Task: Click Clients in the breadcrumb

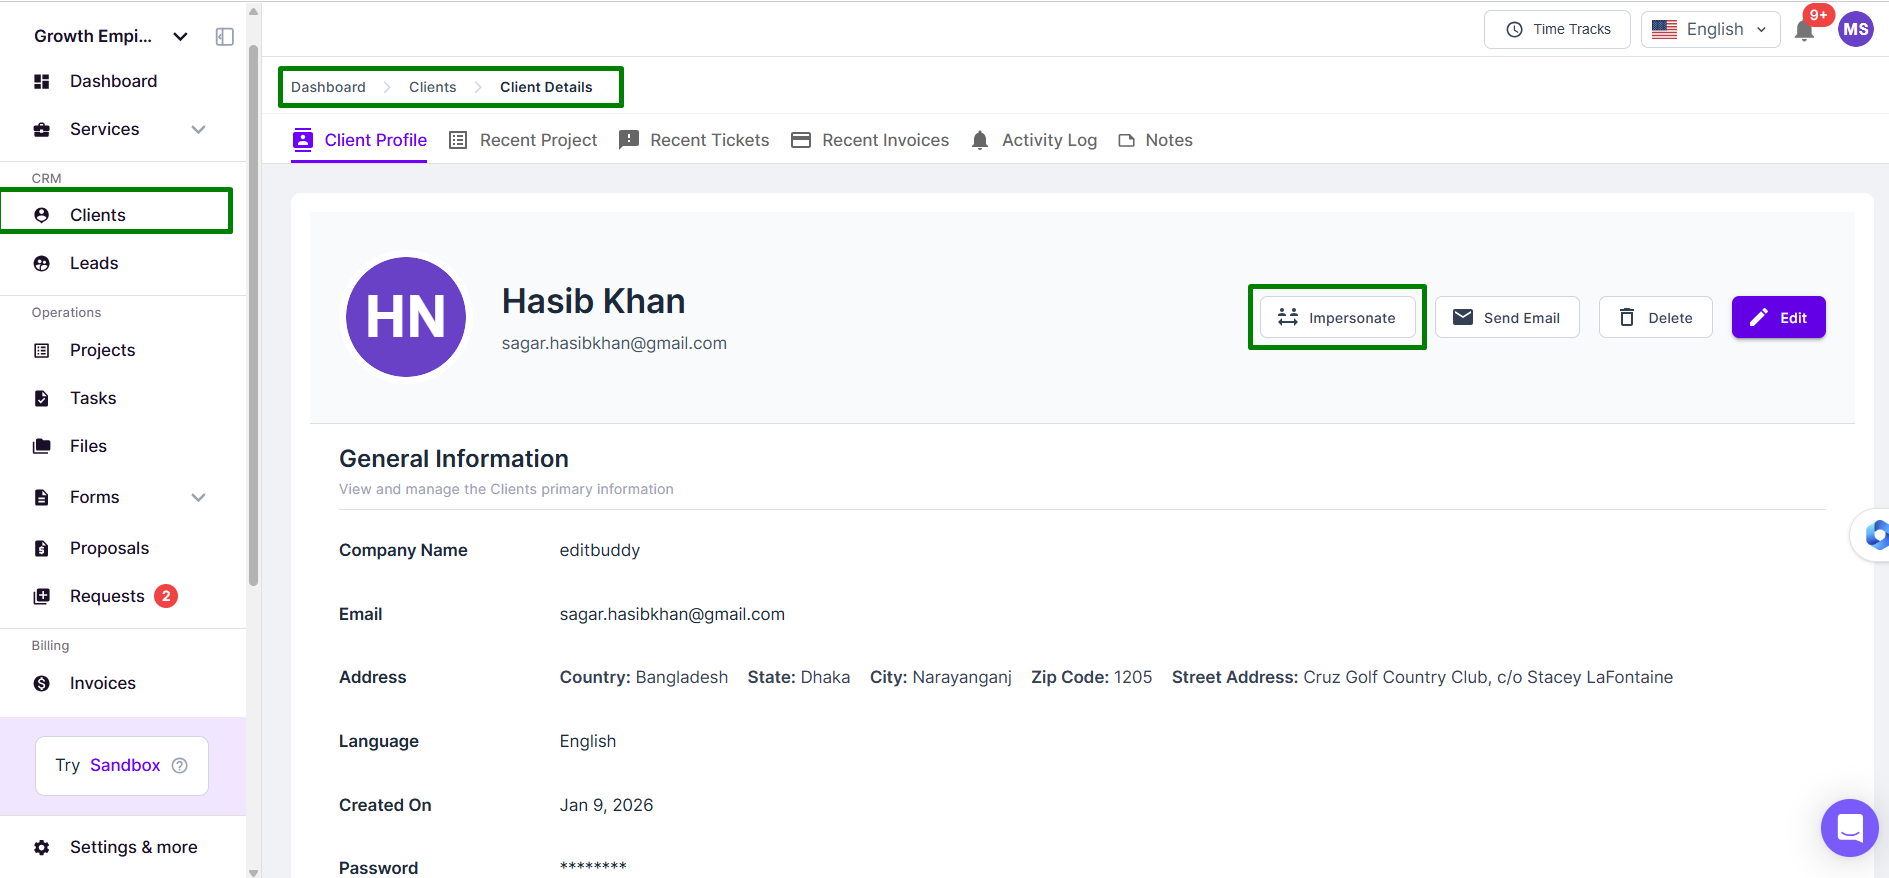Action: pos(432,87)
